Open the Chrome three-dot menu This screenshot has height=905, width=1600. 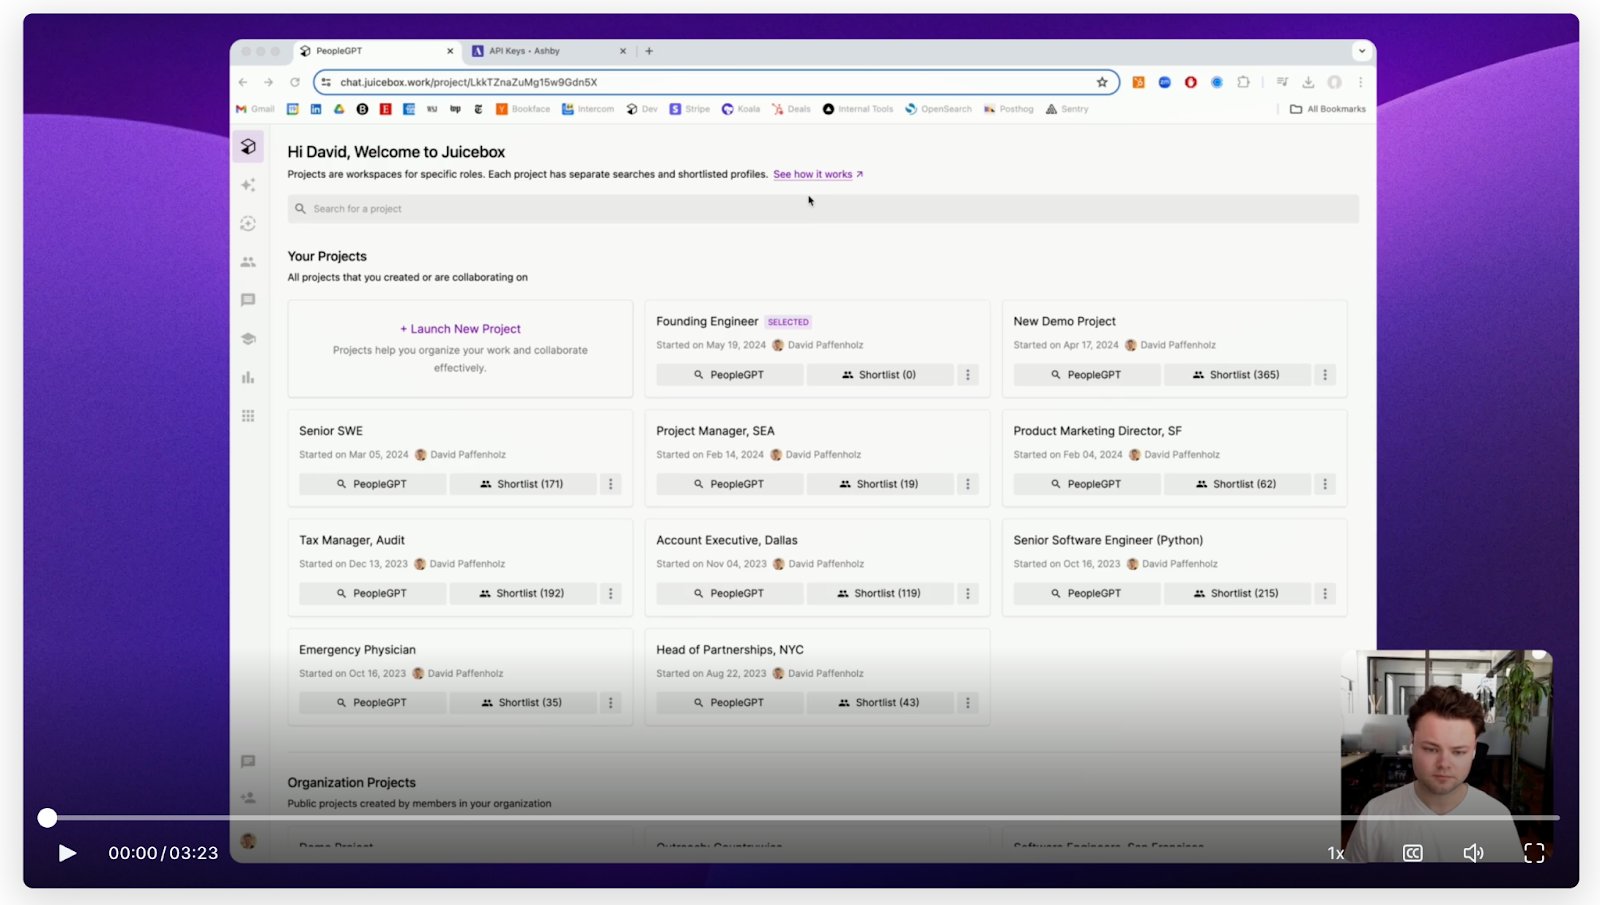[1360, 82]
